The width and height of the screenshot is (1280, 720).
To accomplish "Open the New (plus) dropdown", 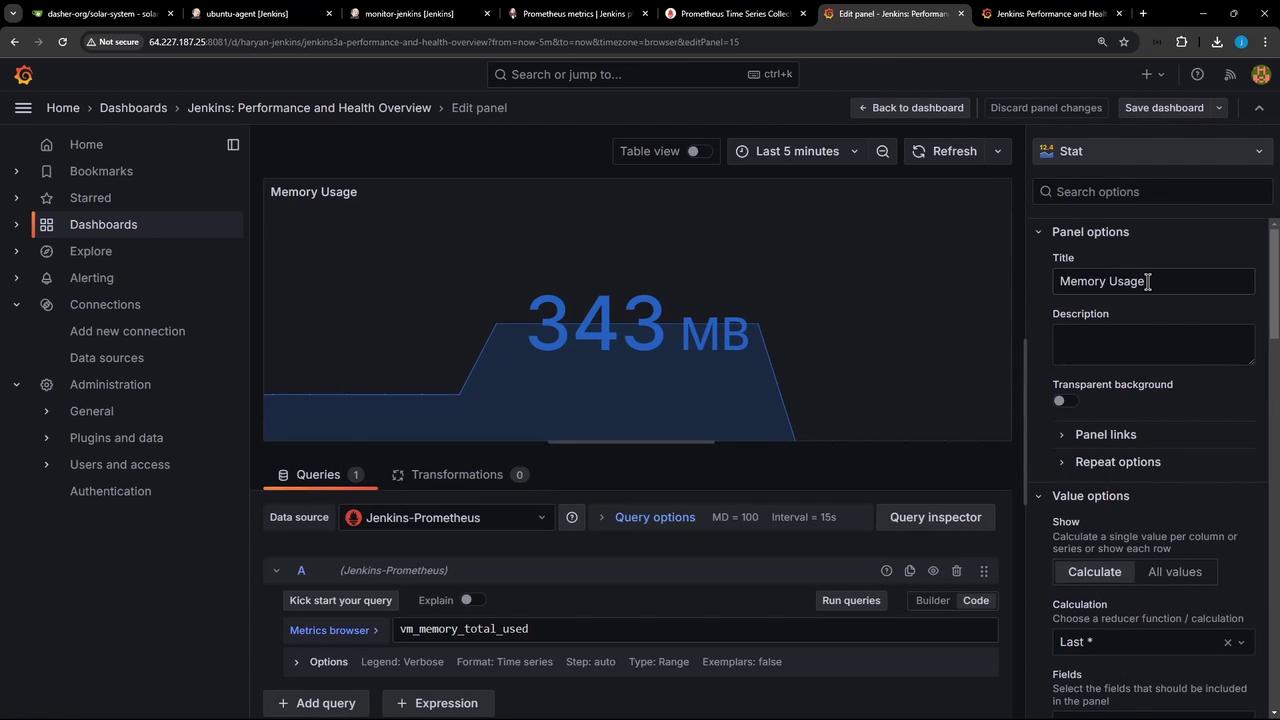I will [1153, 74].
